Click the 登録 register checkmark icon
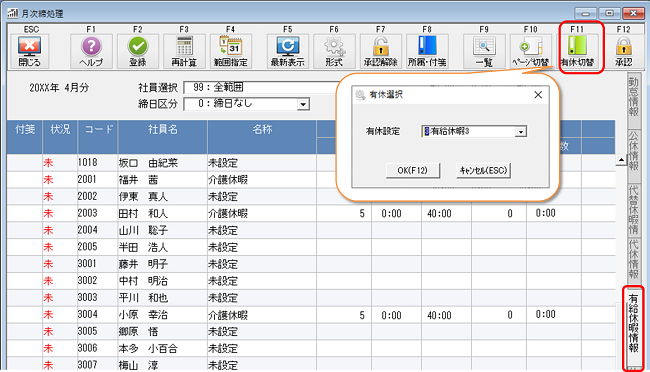Viewport: 650px width, 372px height. click(x=138, y=51)
